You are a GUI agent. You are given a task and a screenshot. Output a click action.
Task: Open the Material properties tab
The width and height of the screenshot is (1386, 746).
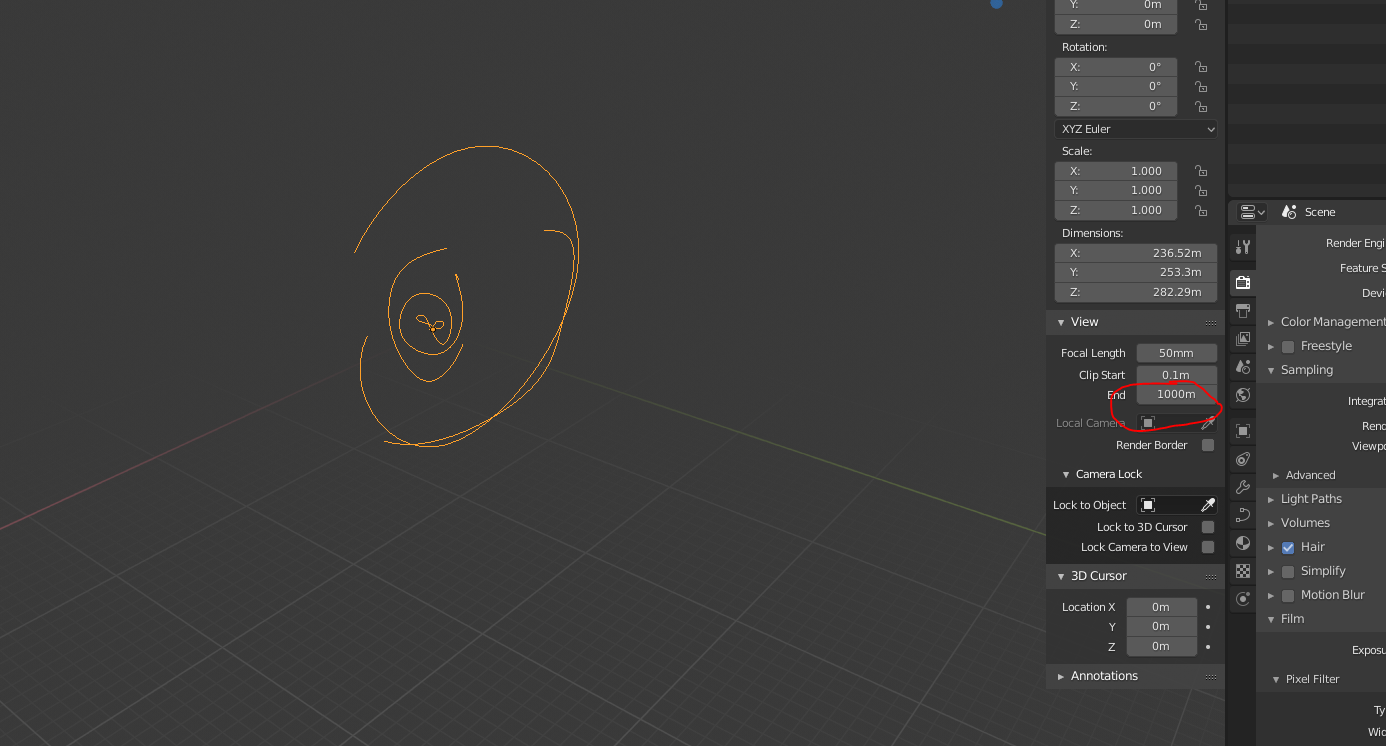[1243, 543]
